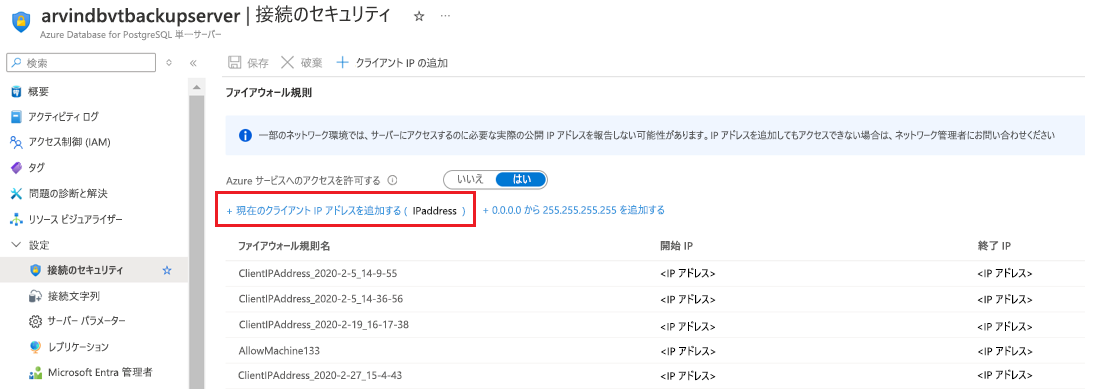Click the server shield icon beside the title
Screen dimensions: 1103x389
pyautogui.click(x=21, y=23)
